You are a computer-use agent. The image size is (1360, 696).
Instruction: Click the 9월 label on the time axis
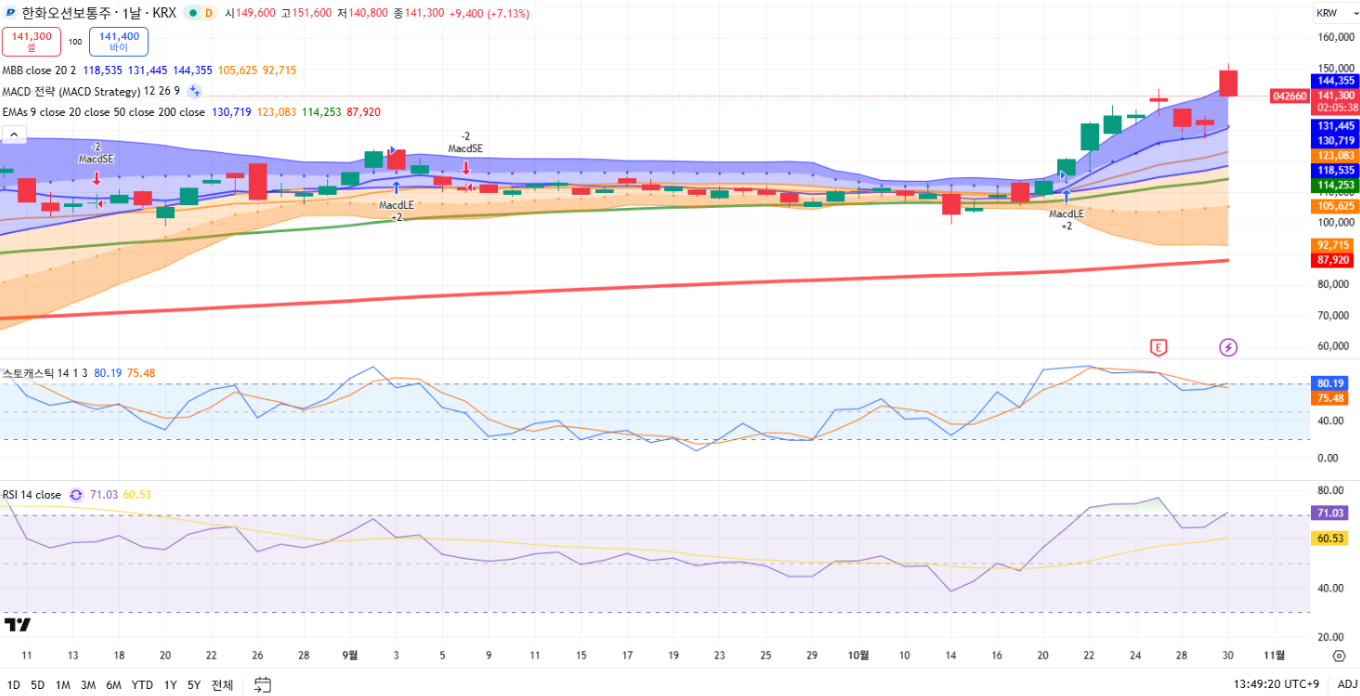click(350, 655)
